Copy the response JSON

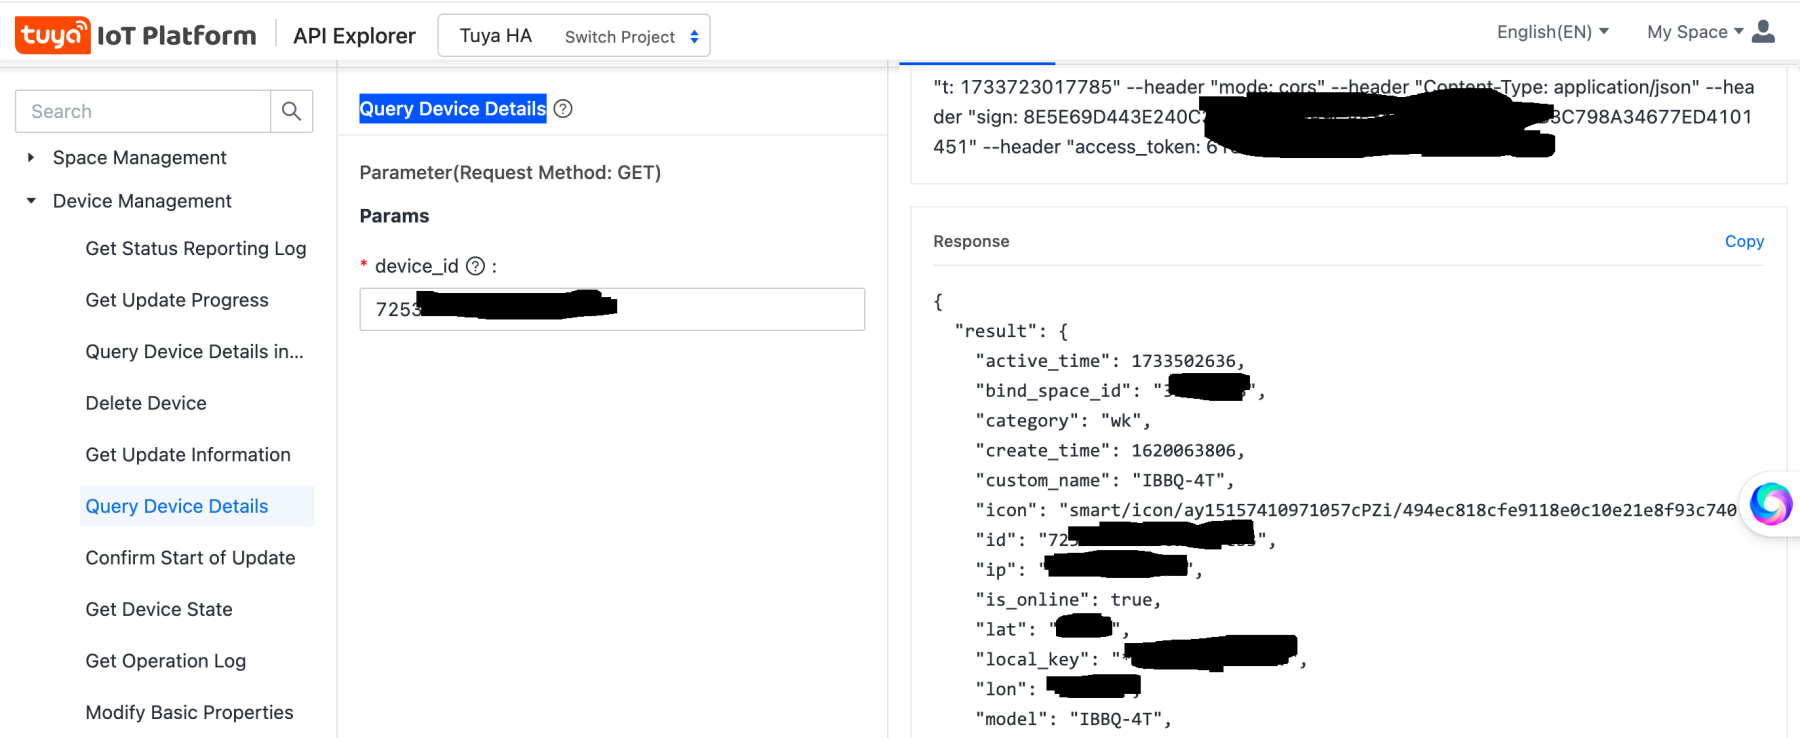pos(1744,241)
